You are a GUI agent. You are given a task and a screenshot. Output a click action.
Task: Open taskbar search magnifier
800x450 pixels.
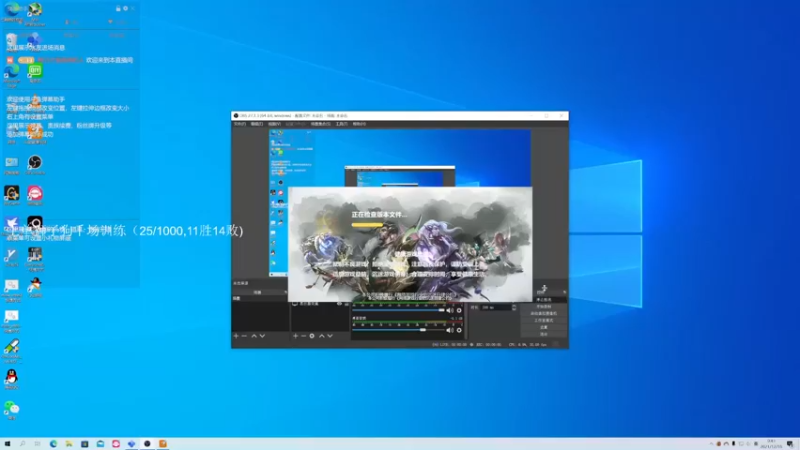click(x=22, y=444)
